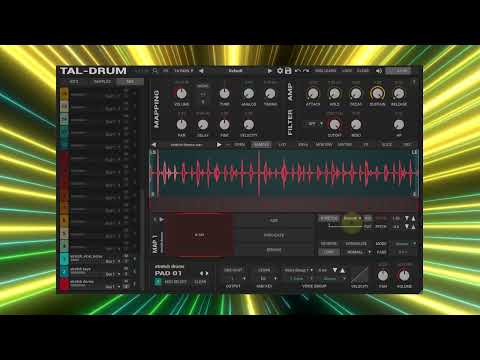Click the velocity curve display

pos(359,275)
